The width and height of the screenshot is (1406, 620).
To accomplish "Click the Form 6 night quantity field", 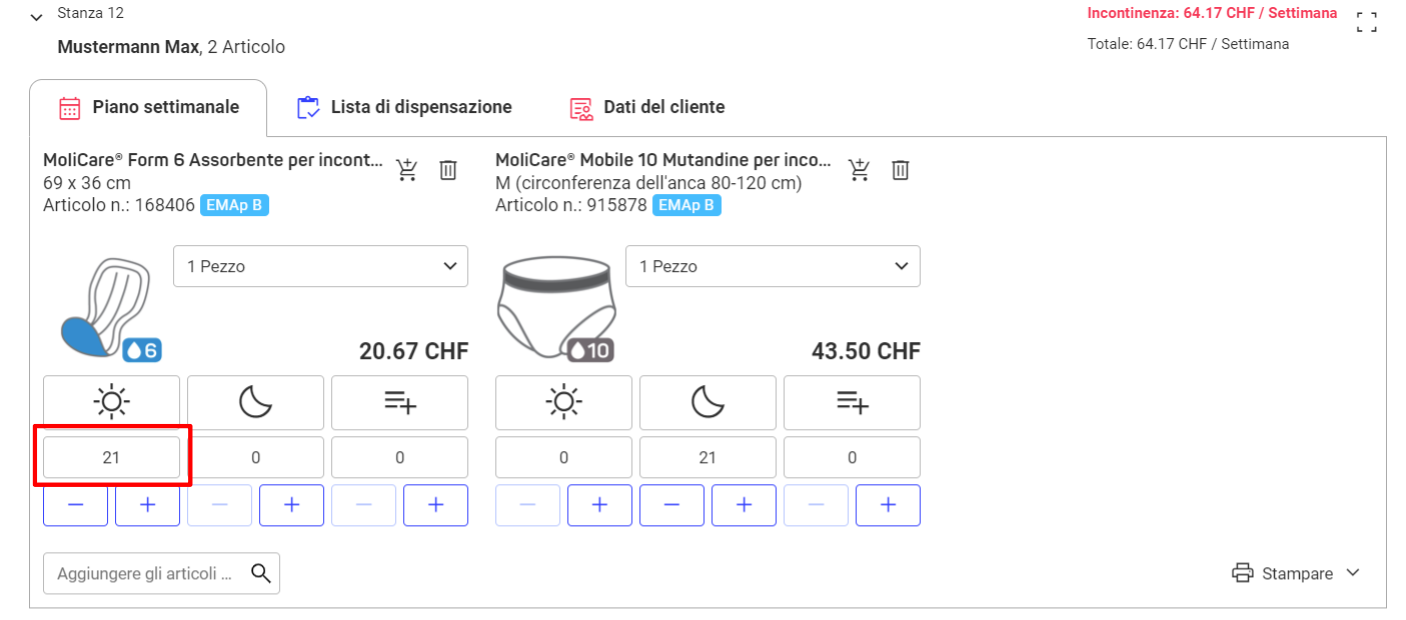I will pyautogui.click(x=255, y=457).
